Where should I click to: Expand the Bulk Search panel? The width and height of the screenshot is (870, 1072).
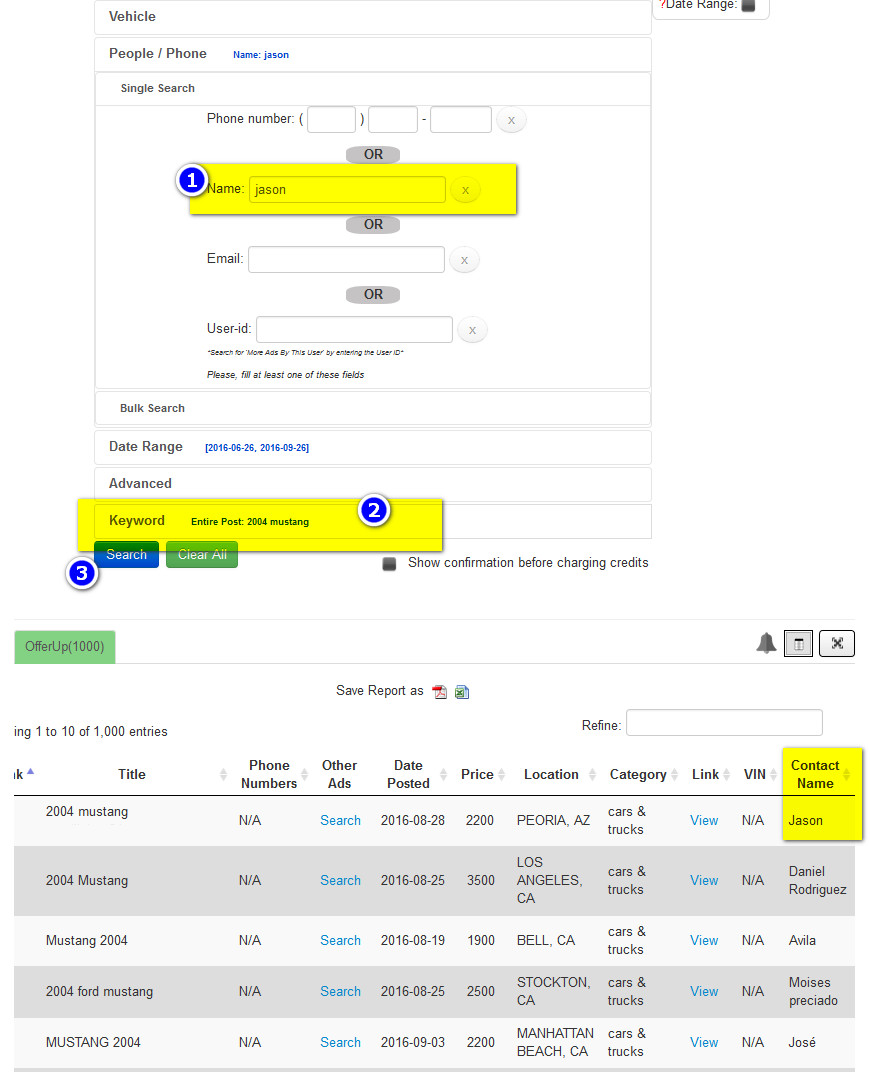point(372,408)
